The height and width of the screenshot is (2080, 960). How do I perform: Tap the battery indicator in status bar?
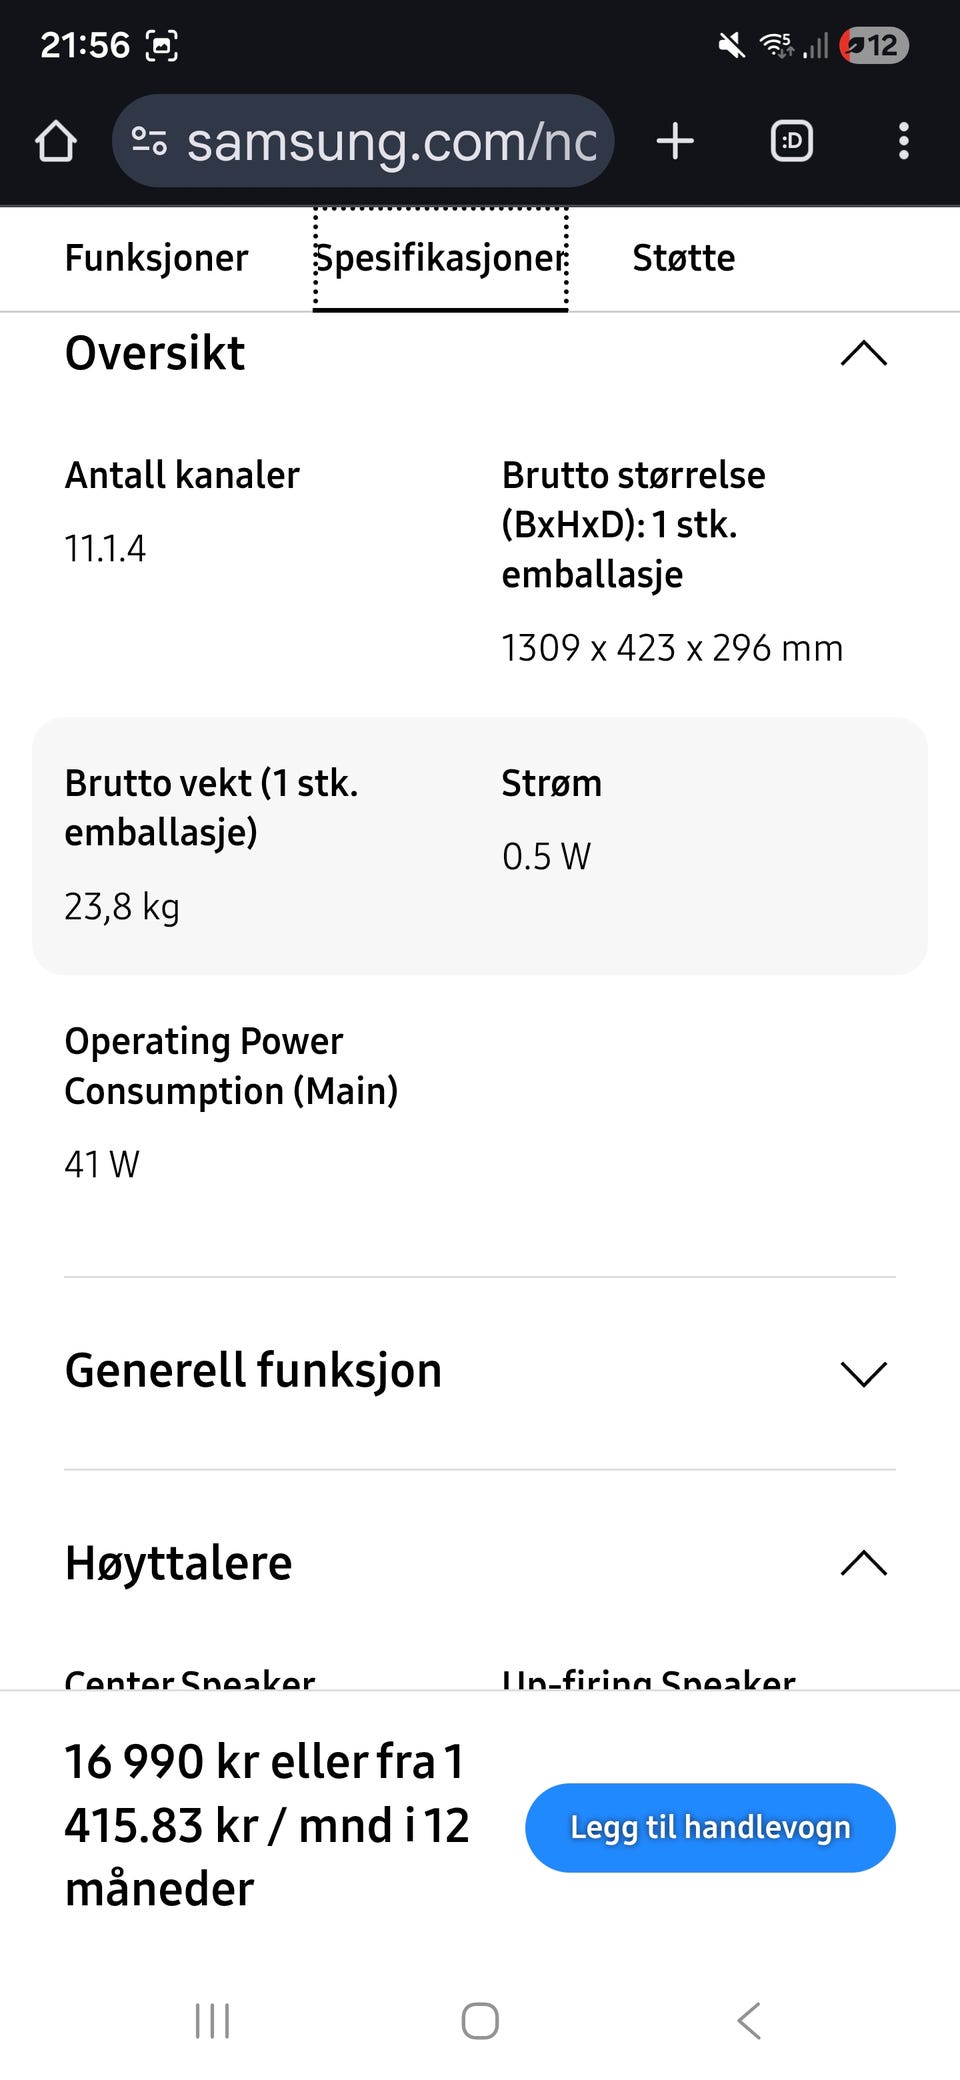click(874, 45)
